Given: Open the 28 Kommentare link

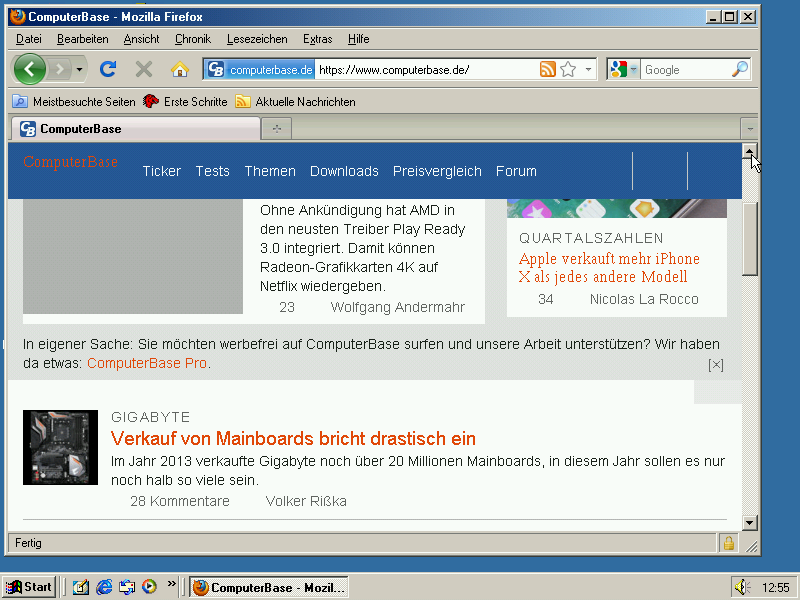Looking at the screenshot, I should [x=180, y=501].
